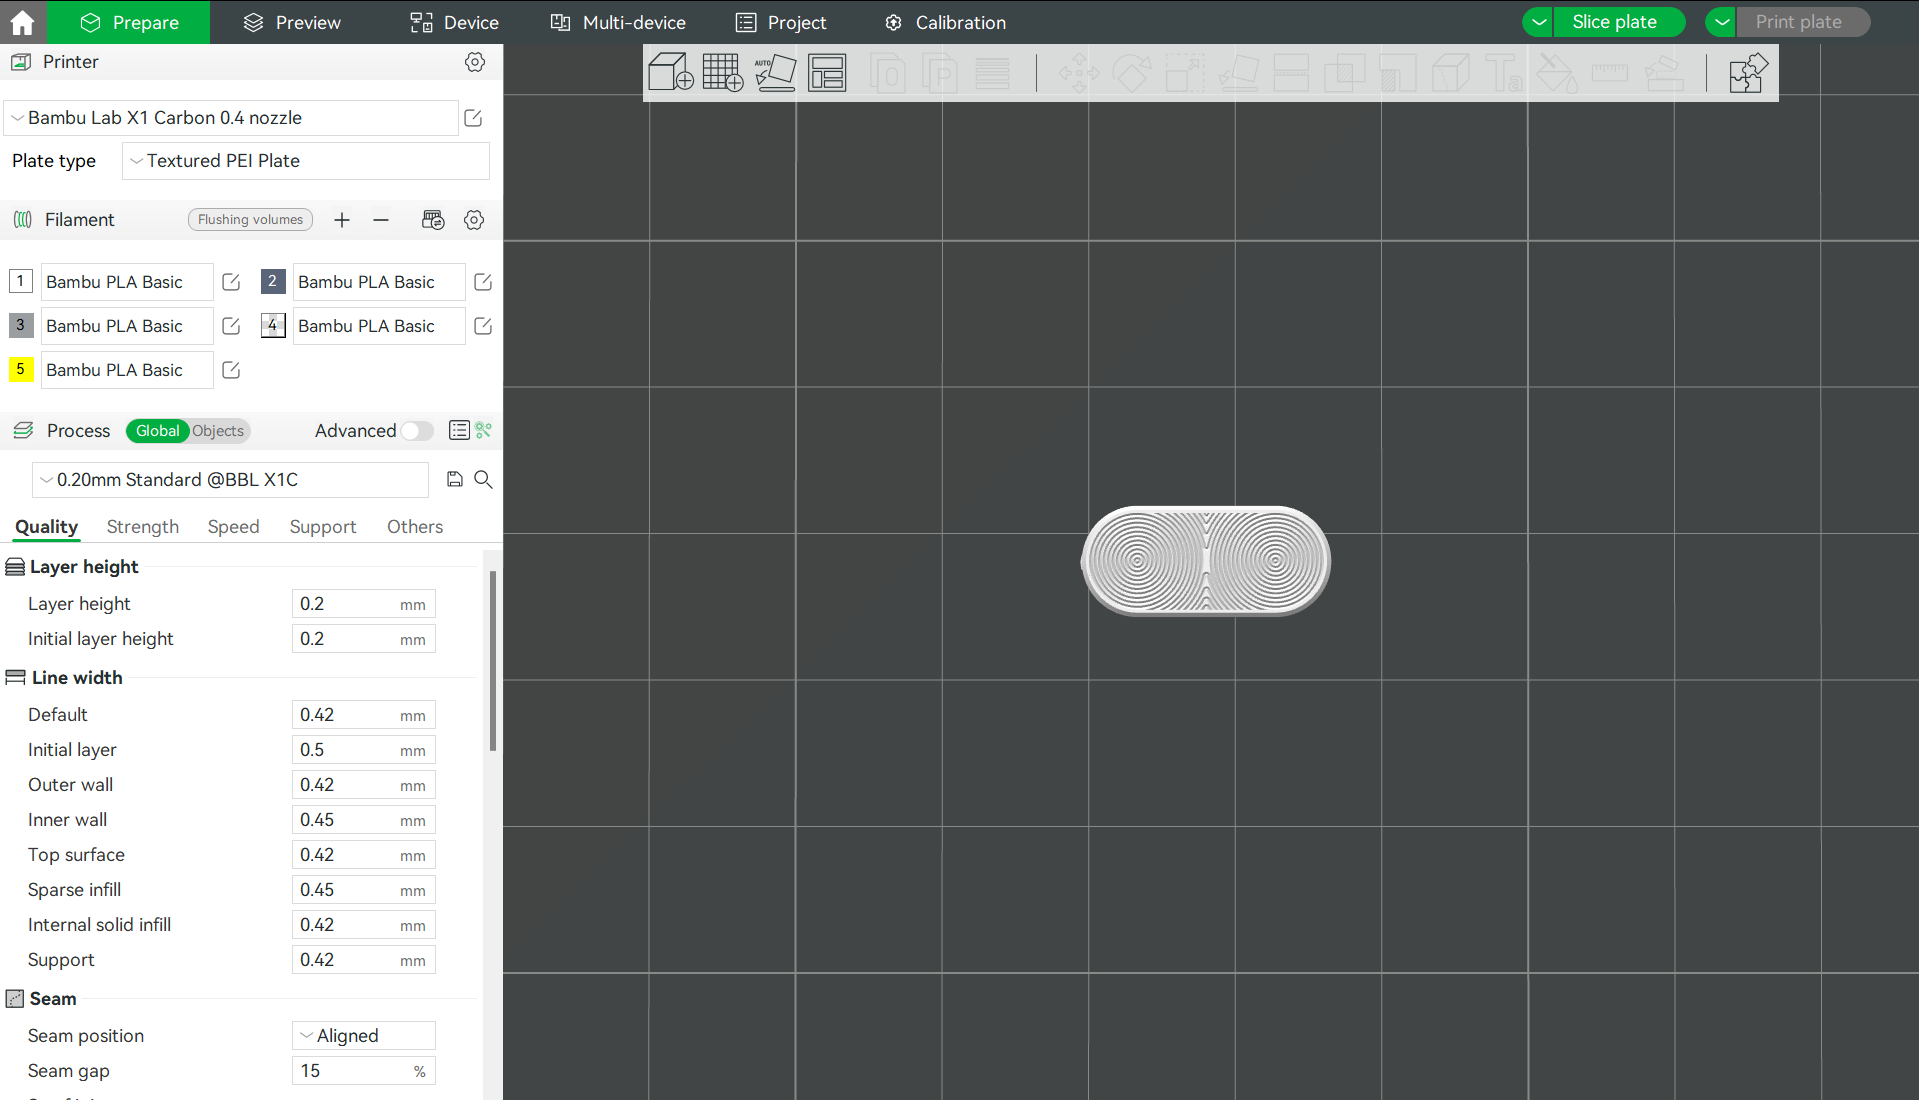Open the Device tab
The width and height of the screenshot is (1919, 1100).
coord(454,22)
